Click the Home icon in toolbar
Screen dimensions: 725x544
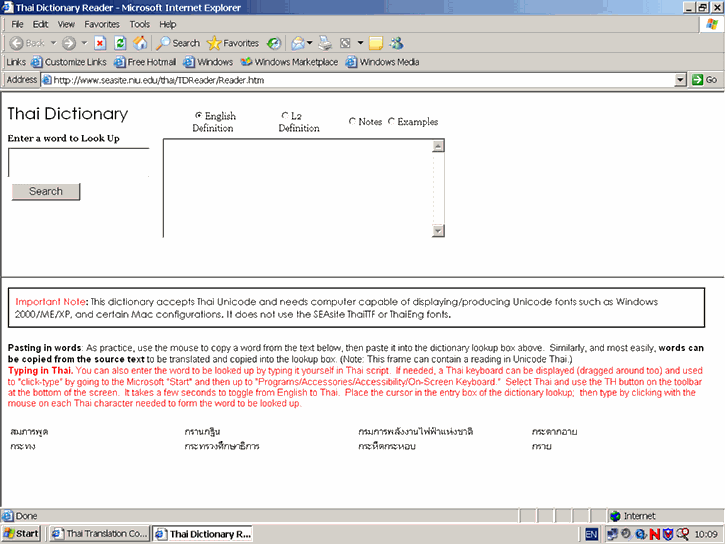point(140,43)
